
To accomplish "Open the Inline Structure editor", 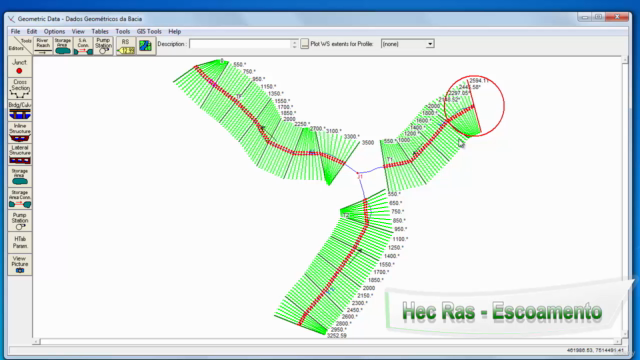I will click(20, 132).
